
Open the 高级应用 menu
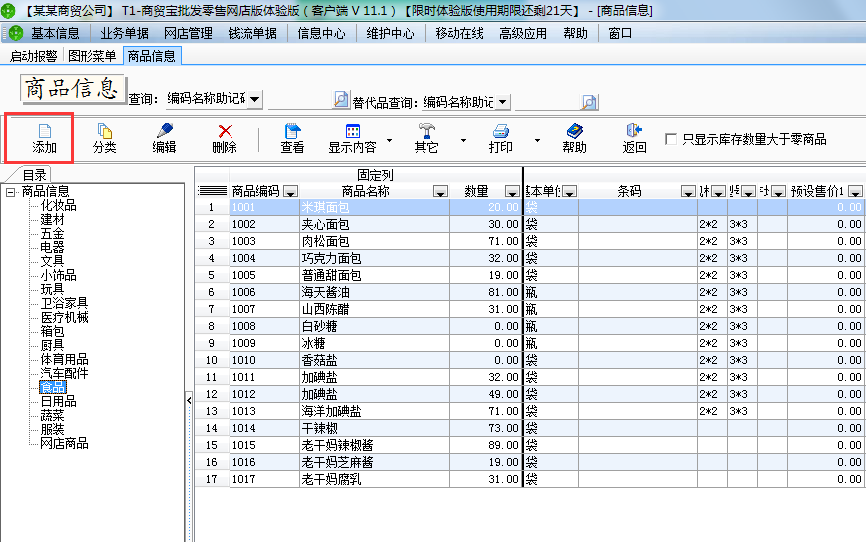click(523, 34)
